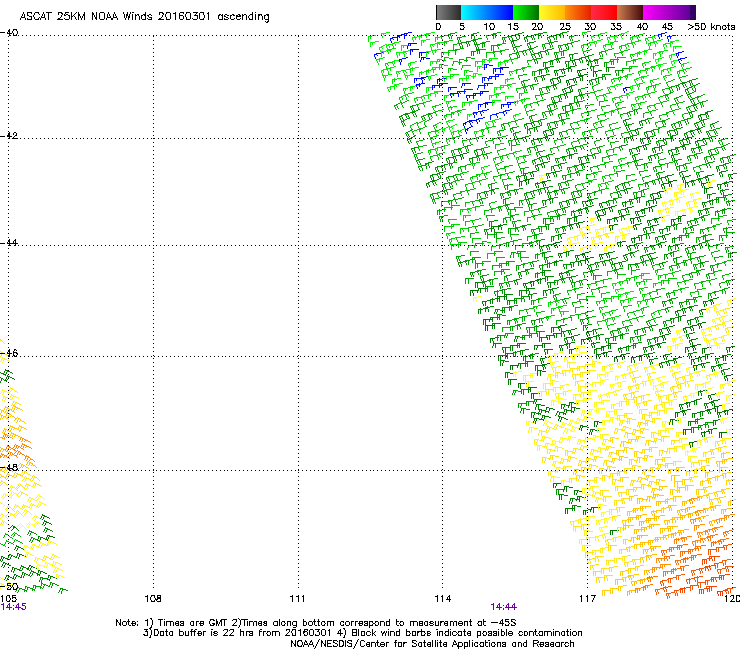Click the purple 14:44 time stamp
740x650 pixels.
[504, 607]
